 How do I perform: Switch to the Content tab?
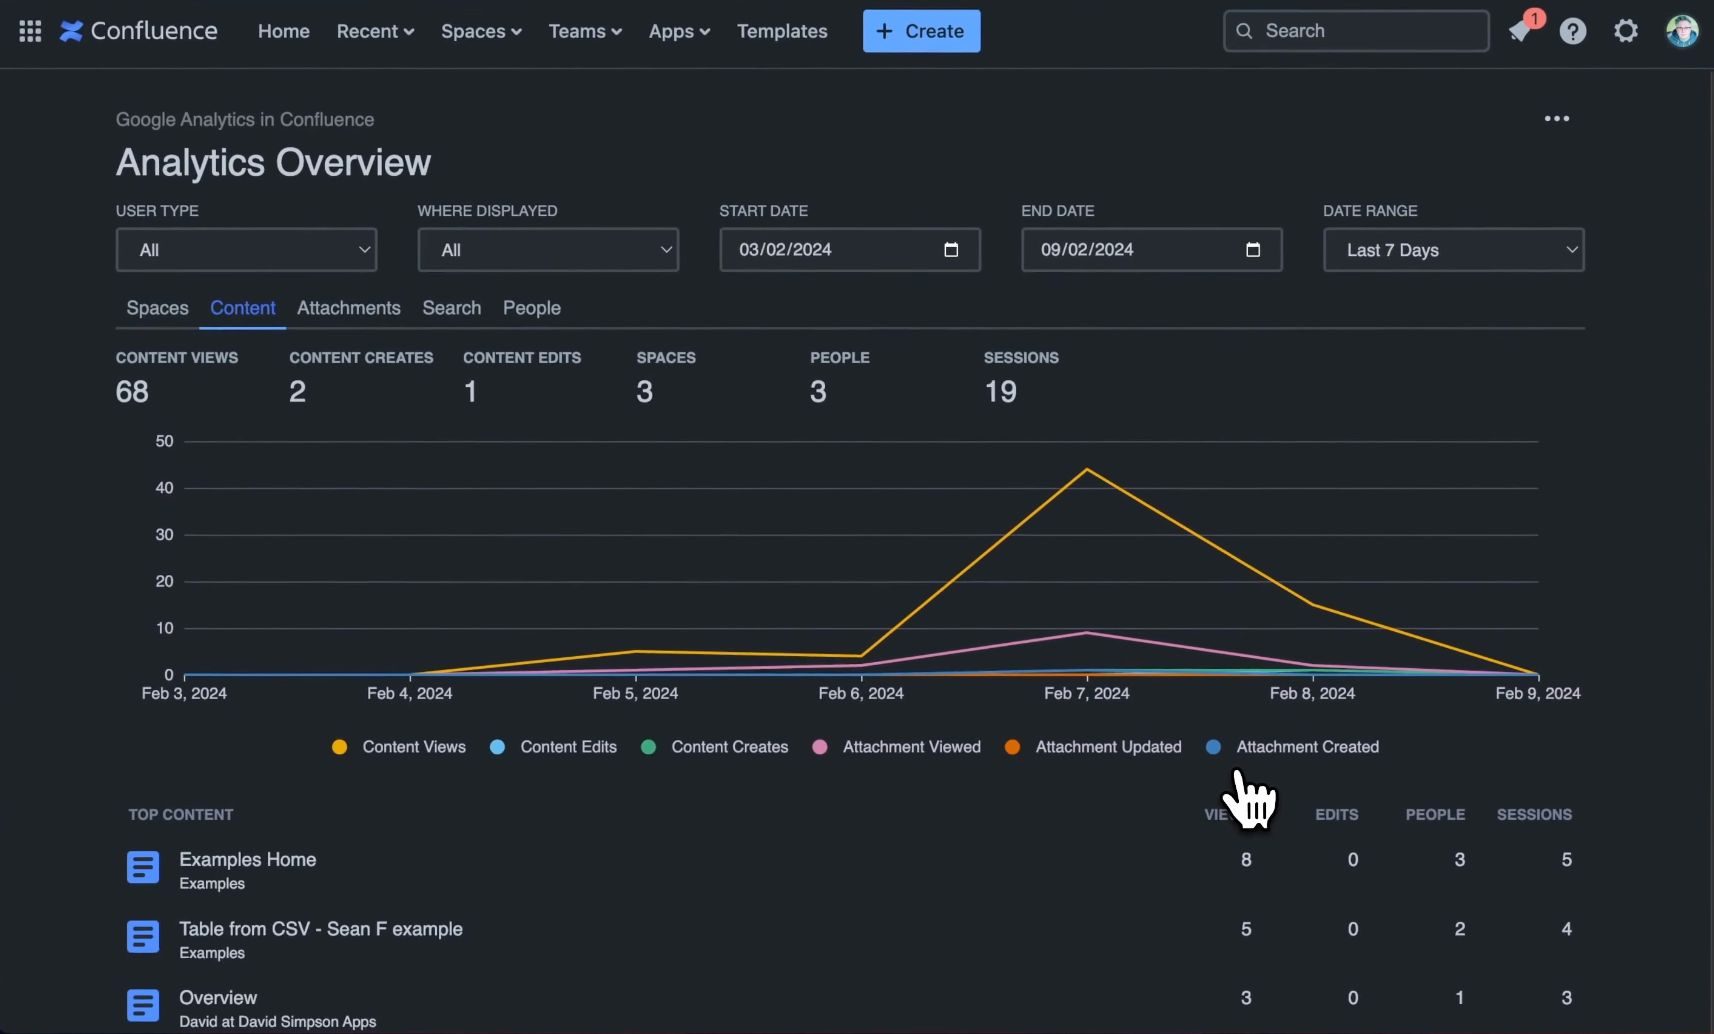pos(243,308)
